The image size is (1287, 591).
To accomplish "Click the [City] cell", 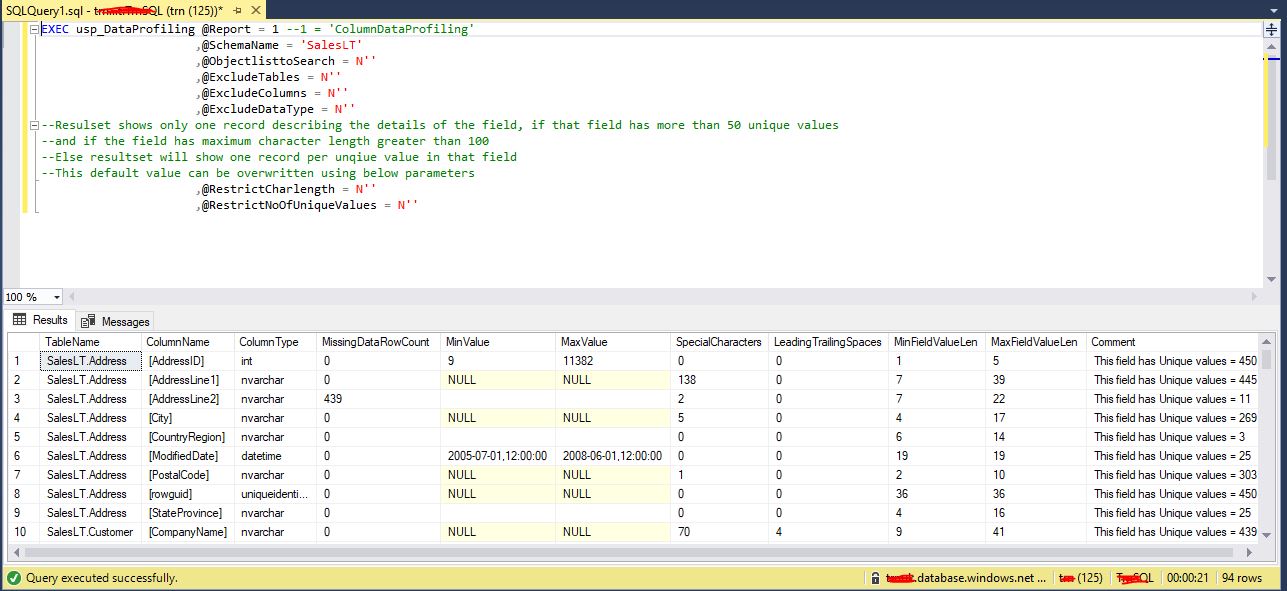I will 189,418.
